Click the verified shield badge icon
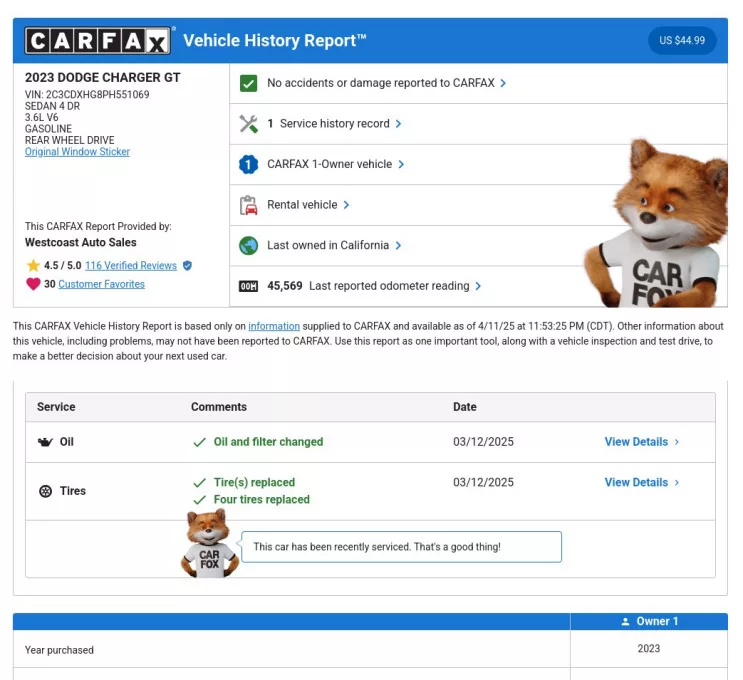Screen dimensions: 743x680 pos(187,266)
